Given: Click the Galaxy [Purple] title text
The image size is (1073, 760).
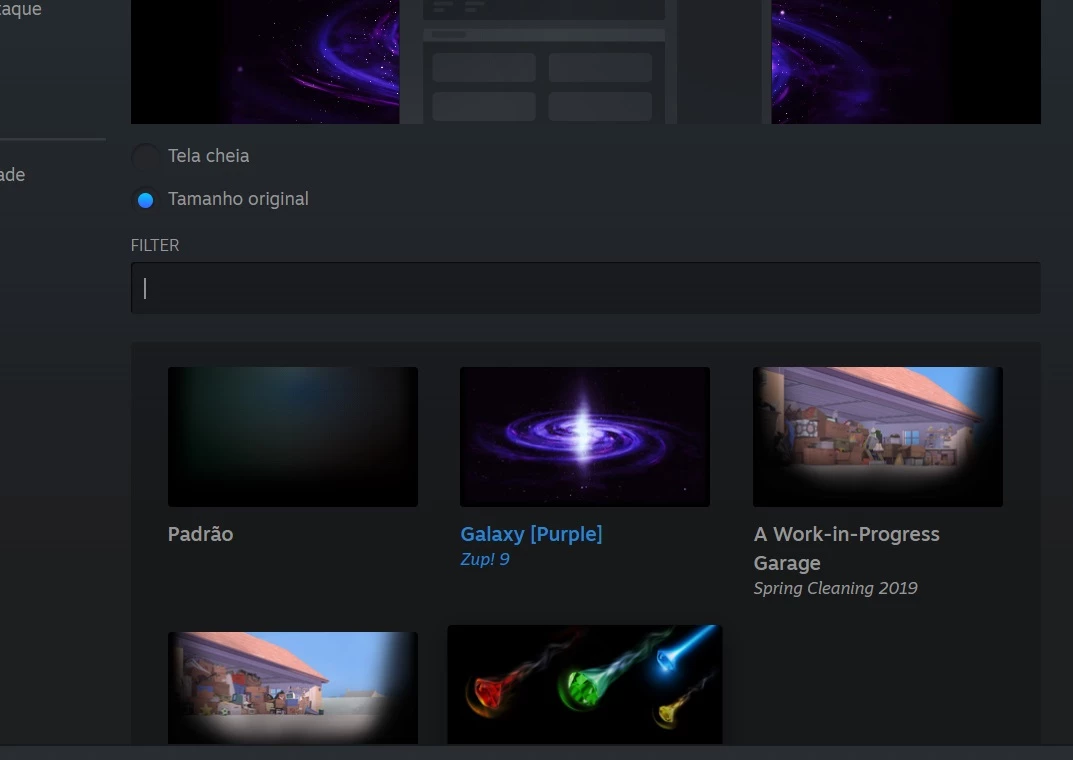Looking at the screenshot, I should tap(531, 534).
